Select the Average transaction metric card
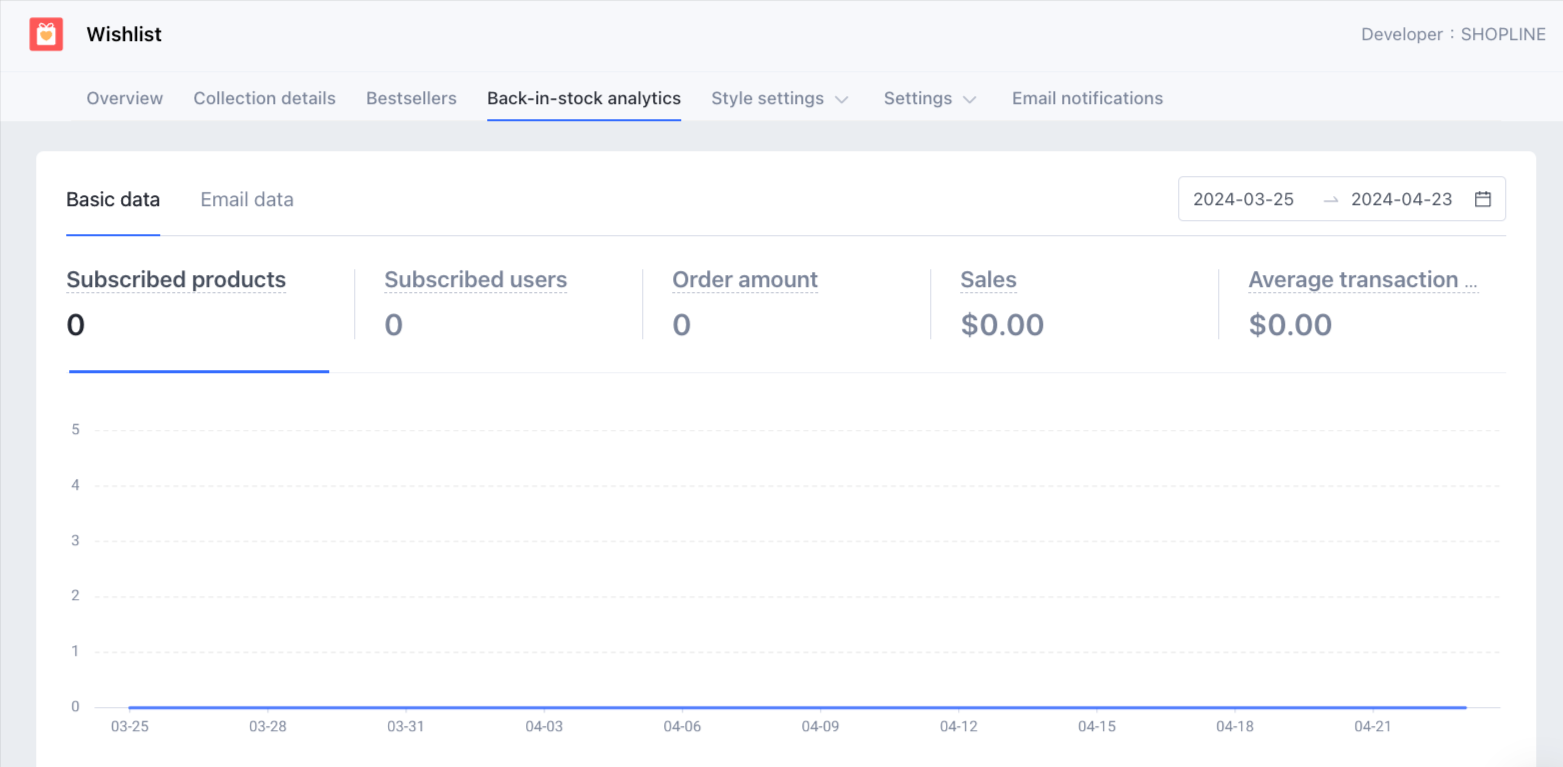The height and width of the screenshot is (767, 1563). [1362, 303]
